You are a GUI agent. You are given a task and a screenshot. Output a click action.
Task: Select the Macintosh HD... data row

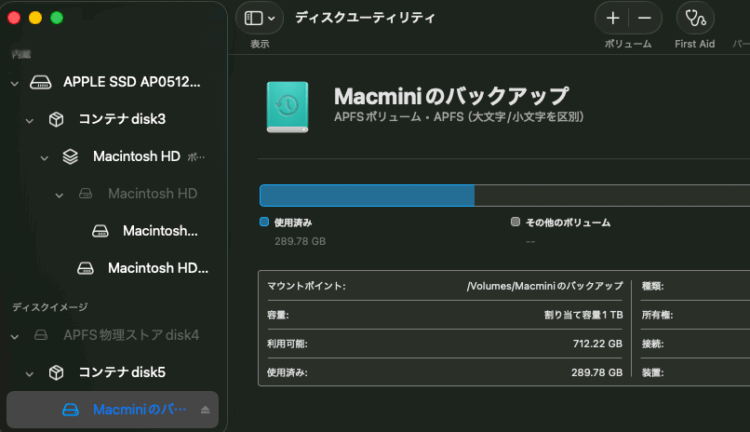pos(113,268)
